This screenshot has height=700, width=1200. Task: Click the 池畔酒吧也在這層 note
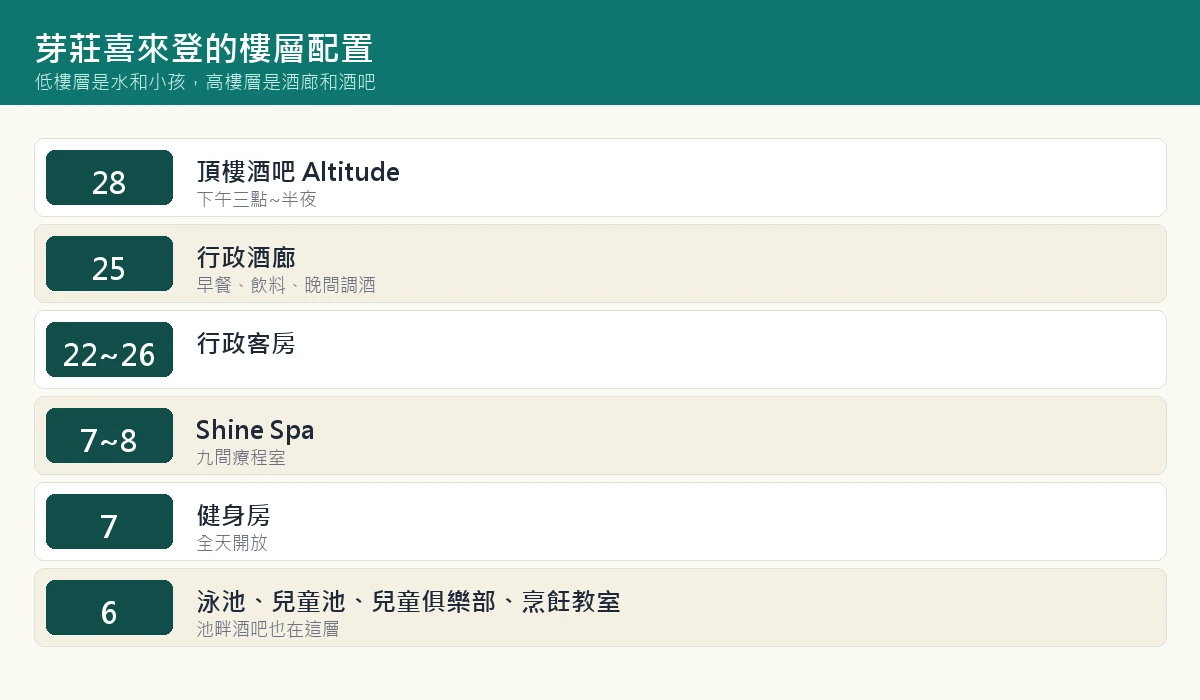click(x=268, y=629)
